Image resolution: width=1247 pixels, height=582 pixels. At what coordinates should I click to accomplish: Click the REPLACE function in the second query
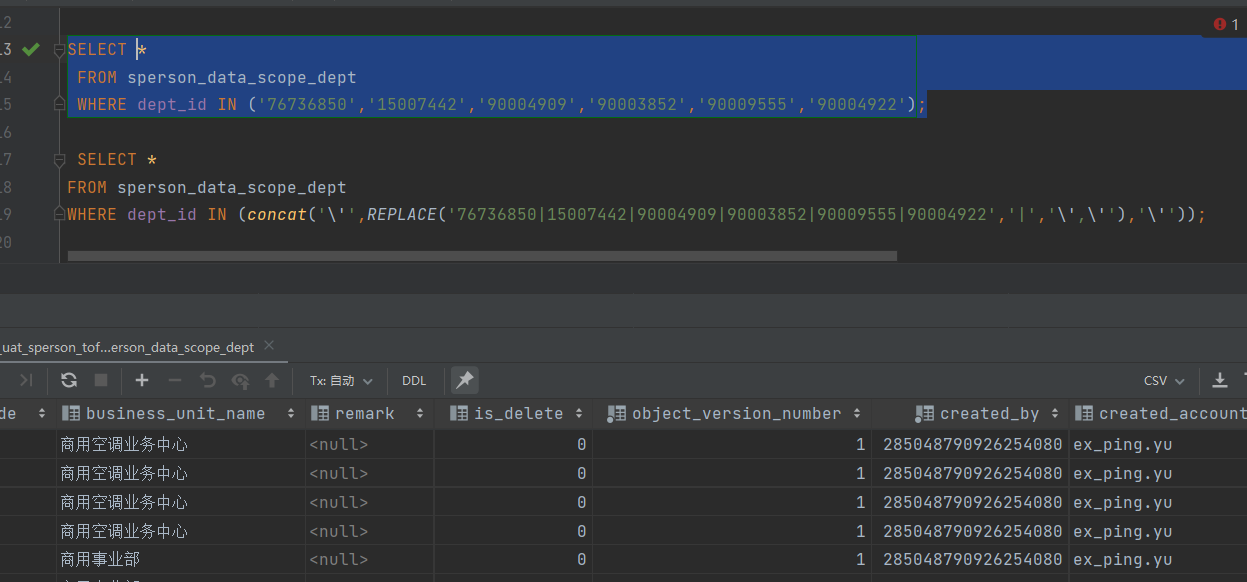402,214
